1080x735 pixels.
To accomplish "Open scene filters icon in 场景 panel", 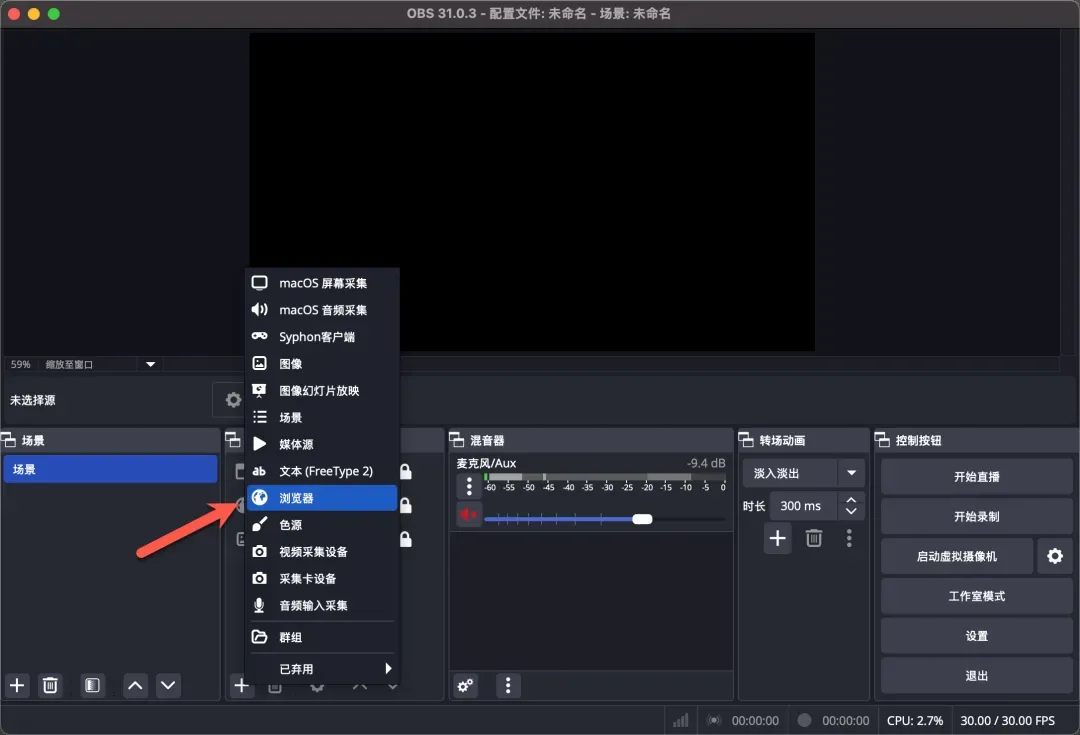I will point(92,685).
